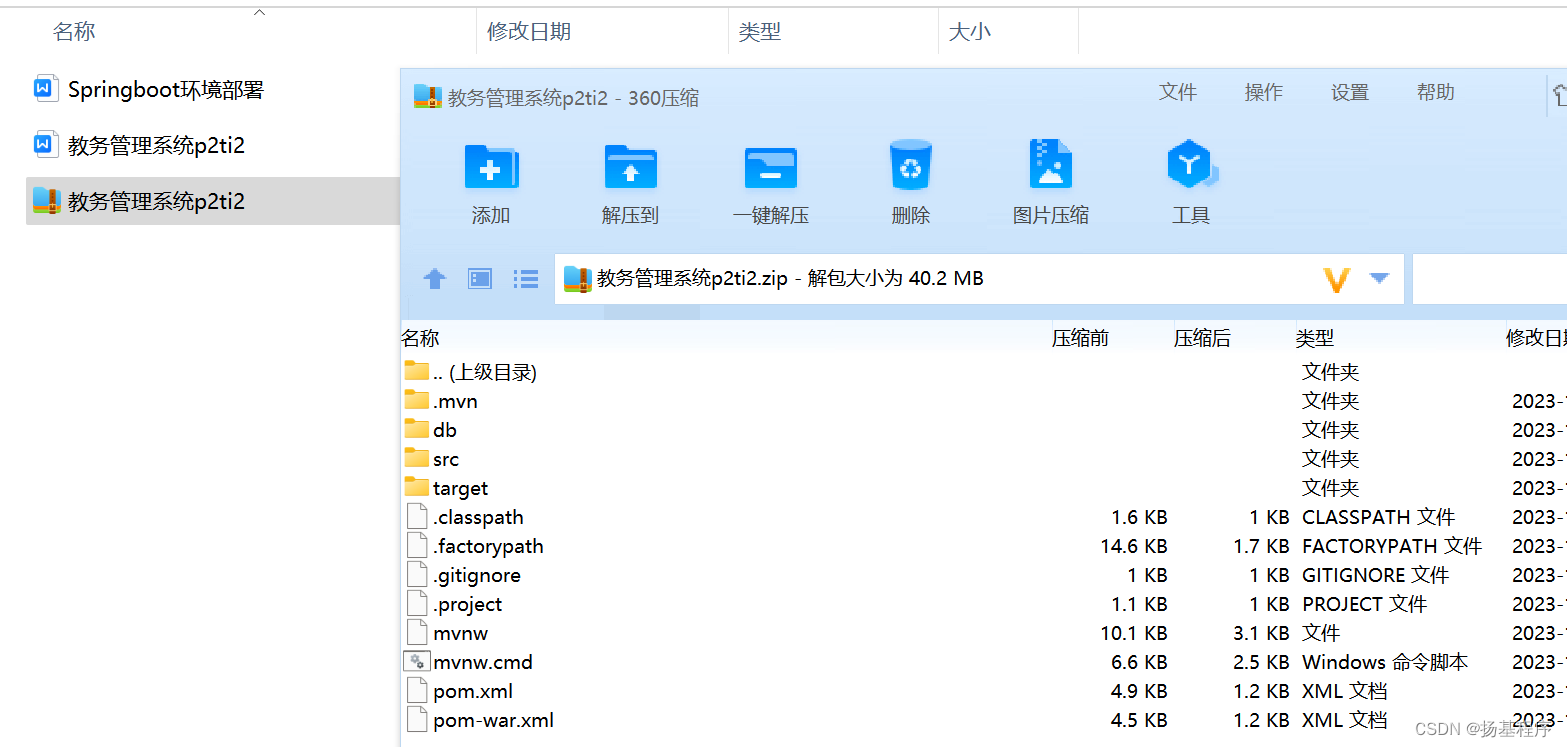Click the up-to-parent-folder arrow icon

[x=434, y=279]
